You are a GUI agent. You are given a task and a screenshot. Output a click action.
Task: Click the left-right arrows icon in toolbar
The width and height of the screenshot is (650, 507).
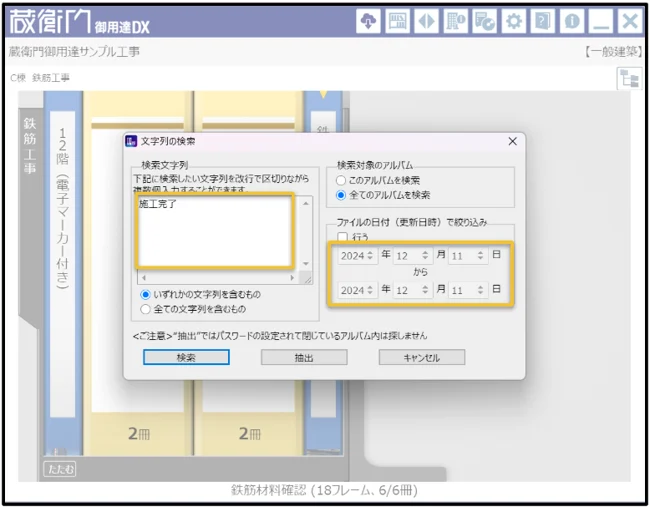click(x=426, y=21)
